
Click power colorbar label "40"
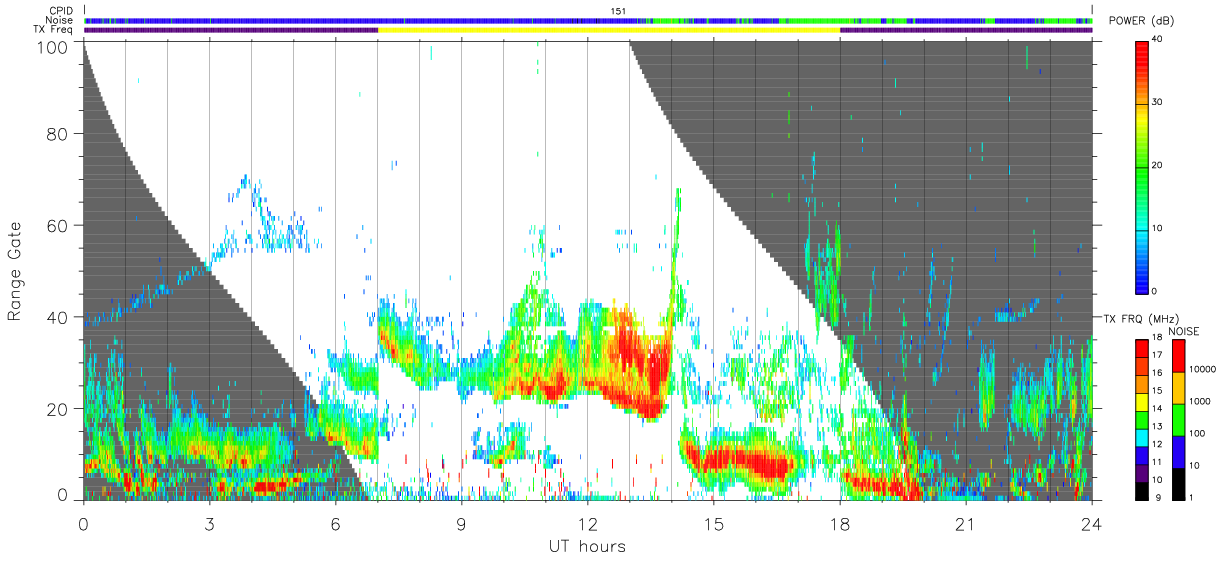[x=1158, y=40]
